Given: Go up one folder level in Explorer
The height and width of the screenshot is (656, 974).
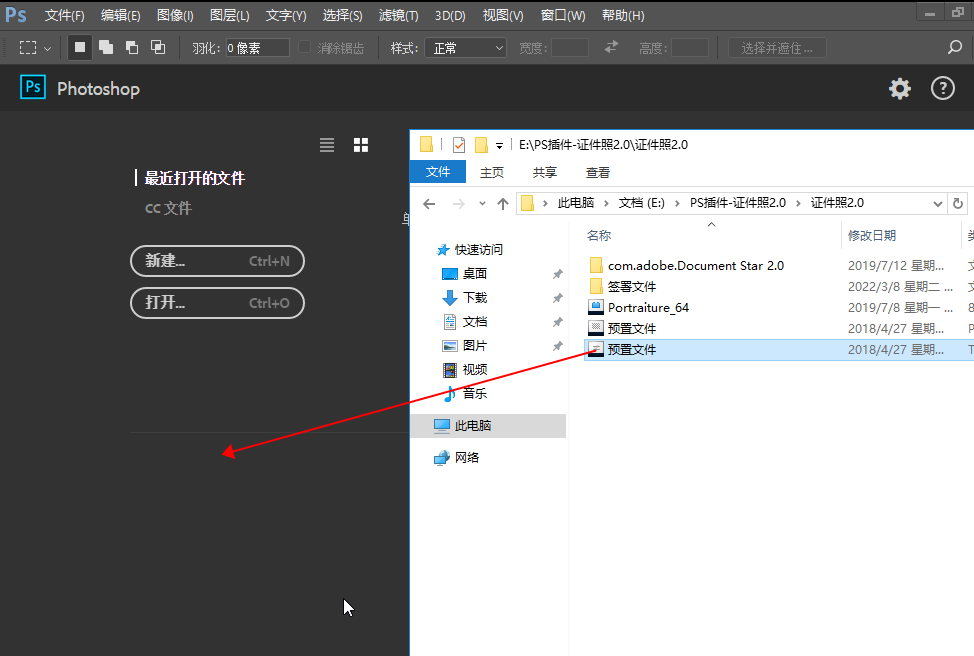Looking at the screenshot, I should (503, 204).
